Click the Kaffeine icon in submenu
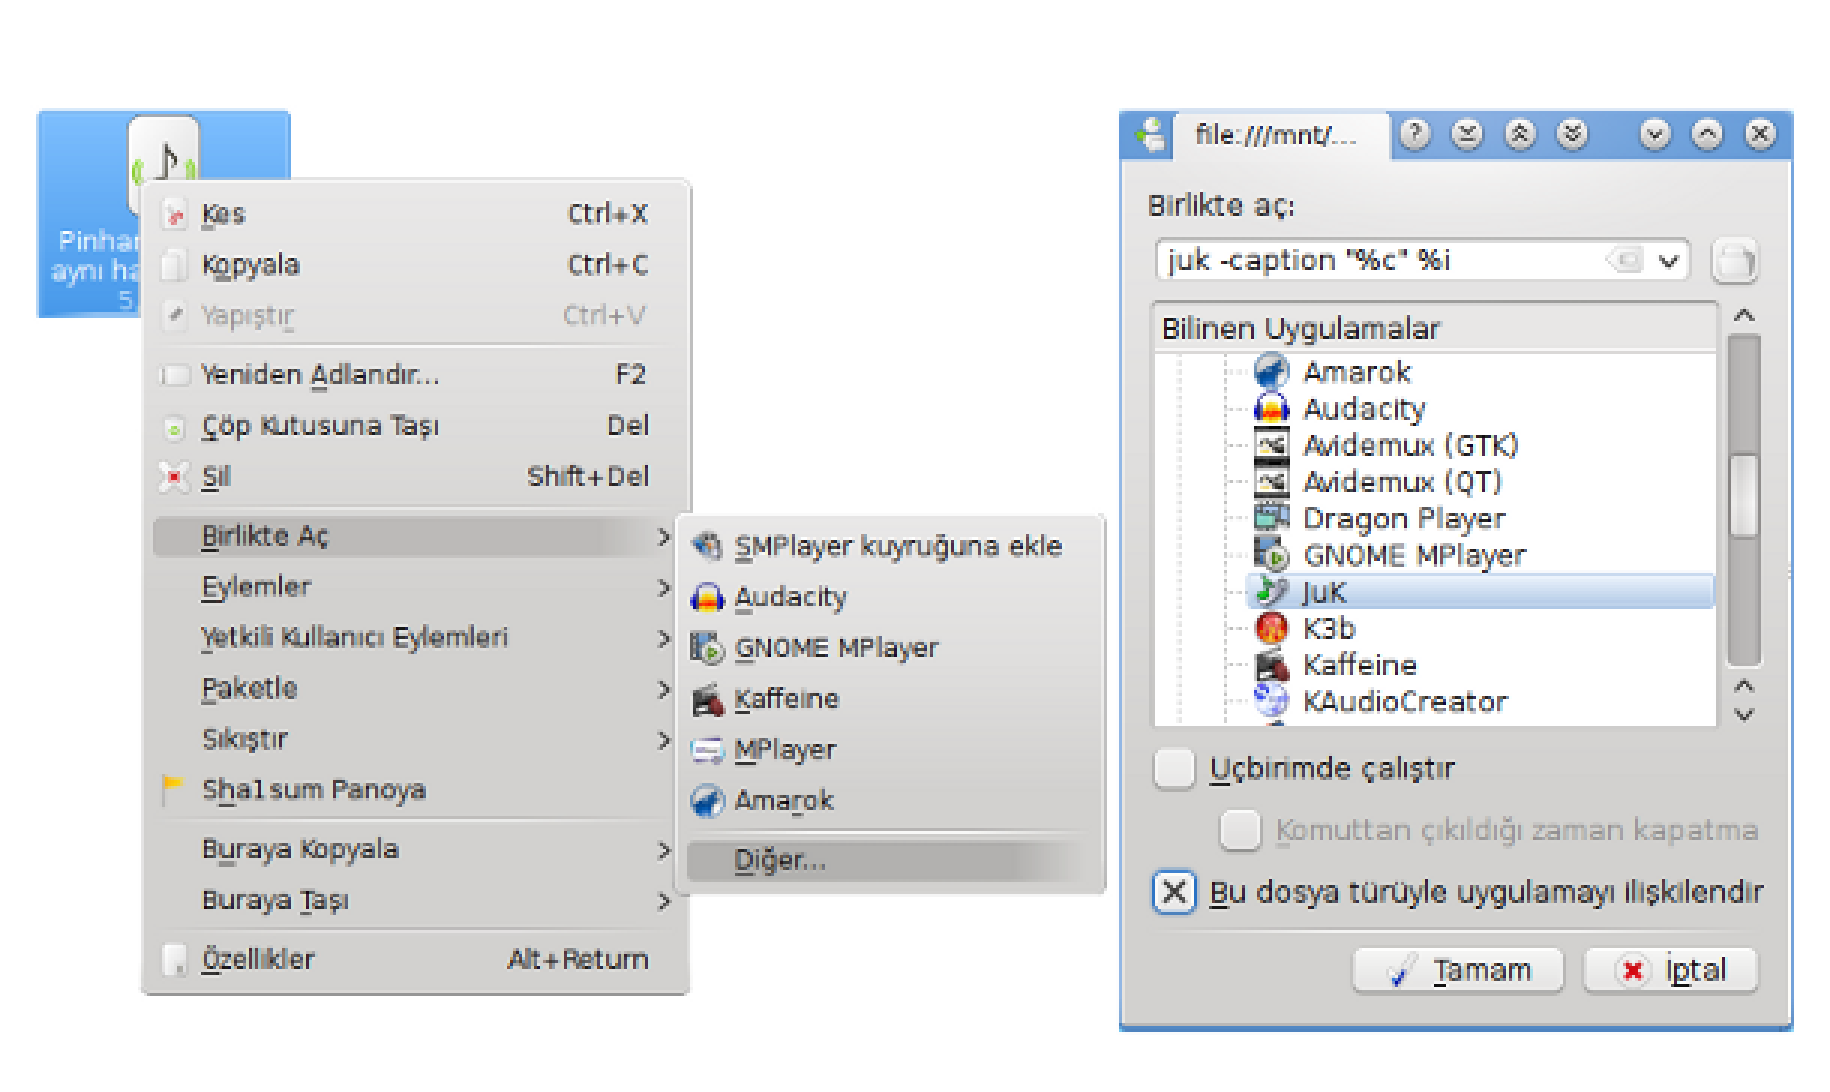The image size is (1830, 1092). point(707,700)
